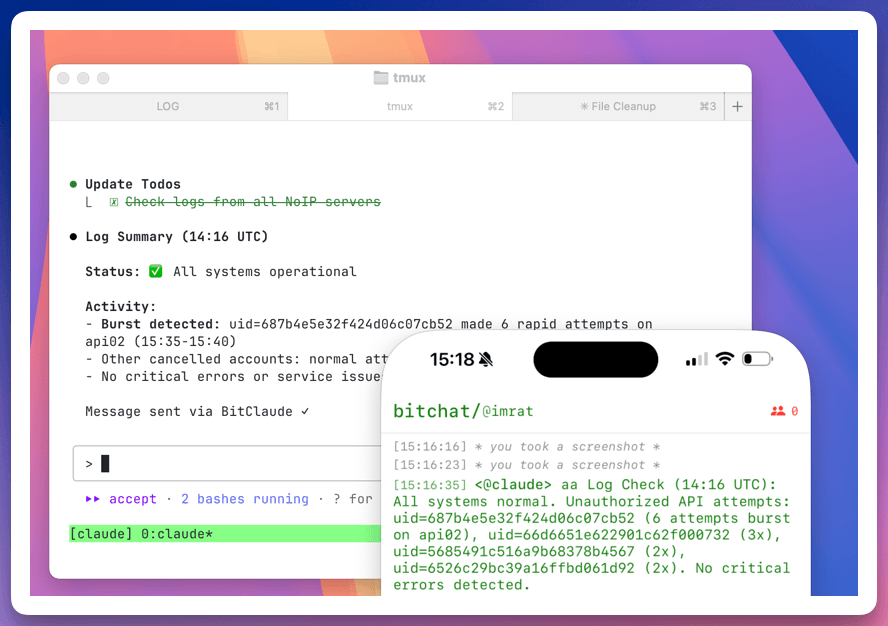Click the Log Summary (14:16 UTC) heading
Viewport: 888px width, 626px height.
tap(177, 237)
